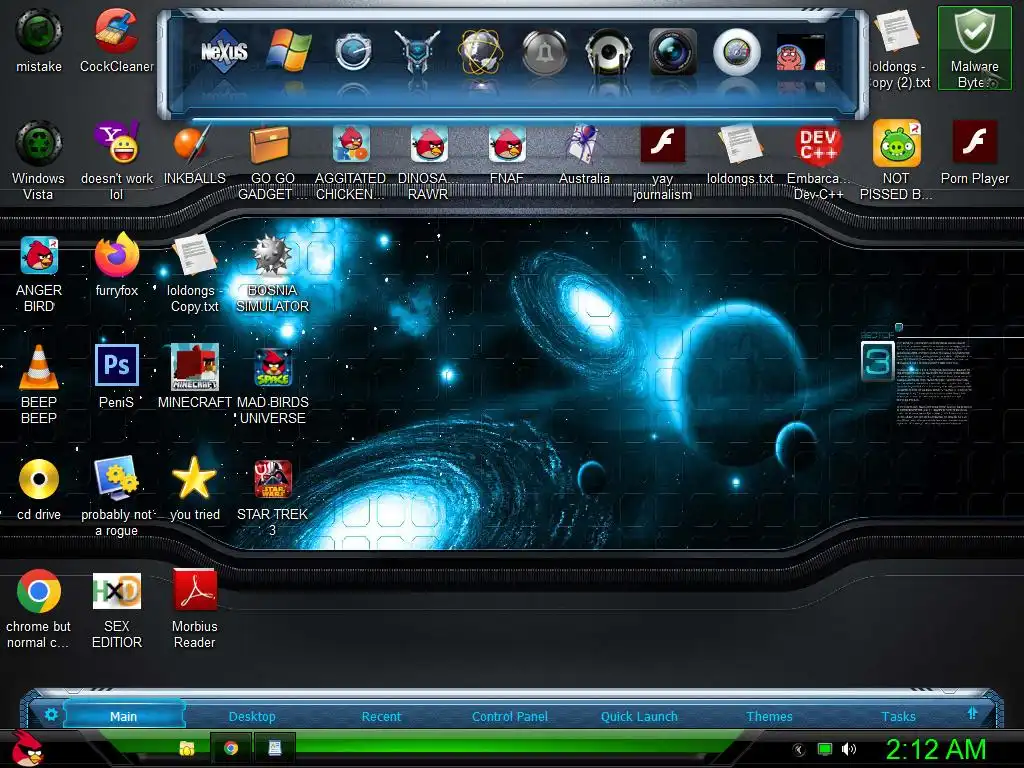Image resolution: width=1024 pixels, height=768 pixels.
Task: Open loldongs.txt file icon
Action: click(740, 153)
